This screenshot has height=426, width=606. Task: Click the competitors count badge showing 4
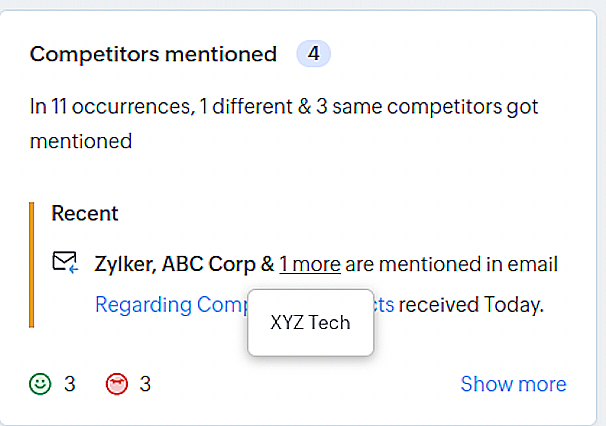coord(313,54)
